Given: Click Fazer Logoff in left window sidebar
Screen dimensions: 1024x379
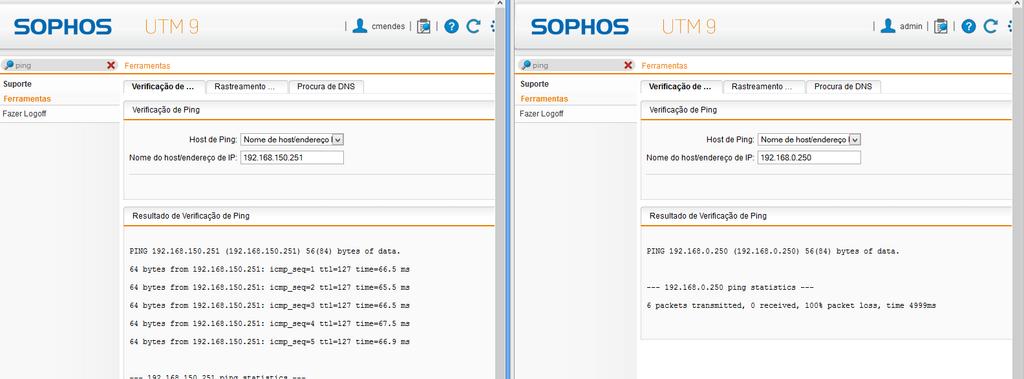Looking at the screenshot, I should (25, 114).
